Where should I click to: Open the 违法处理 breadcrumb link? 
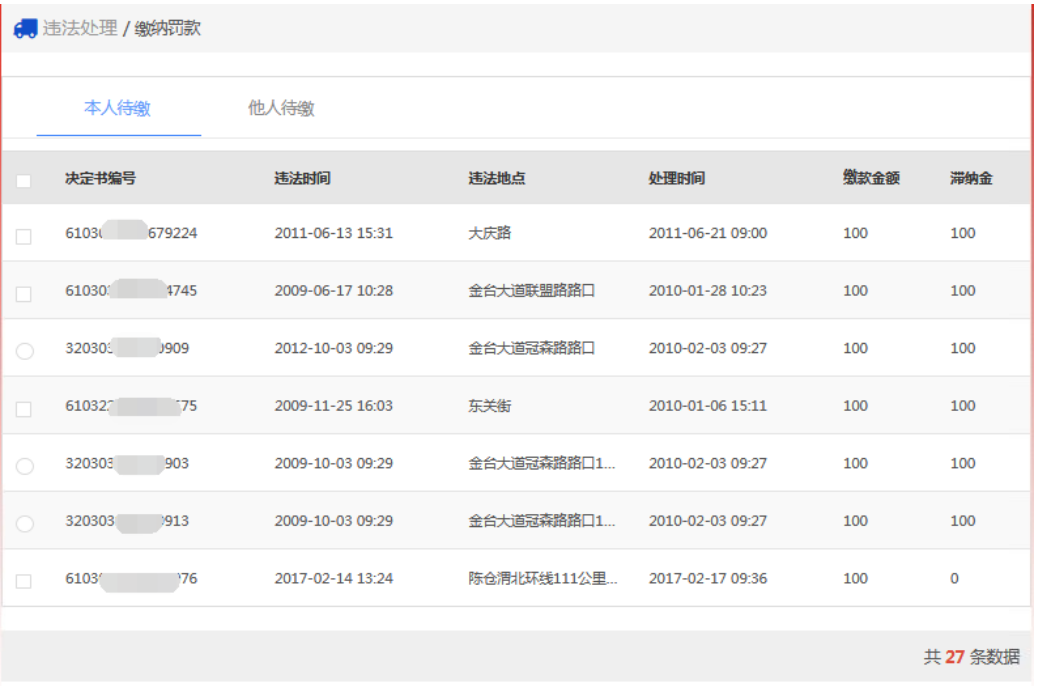pyautogui.click(x=80, y=29)
